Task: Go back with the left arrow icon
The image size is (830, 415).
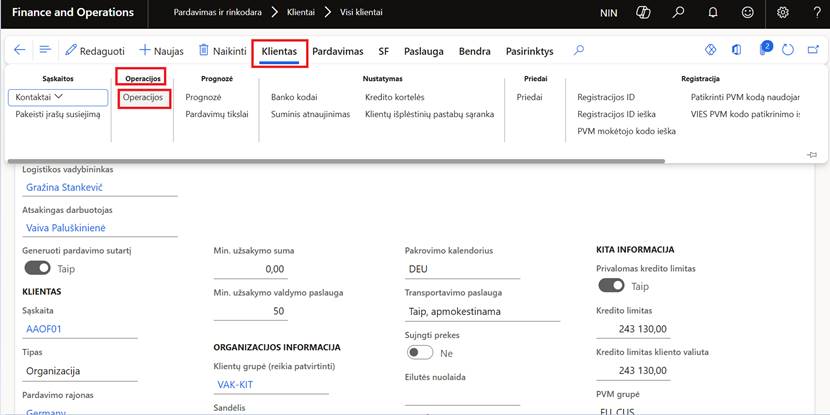Action: click(20, 50)
